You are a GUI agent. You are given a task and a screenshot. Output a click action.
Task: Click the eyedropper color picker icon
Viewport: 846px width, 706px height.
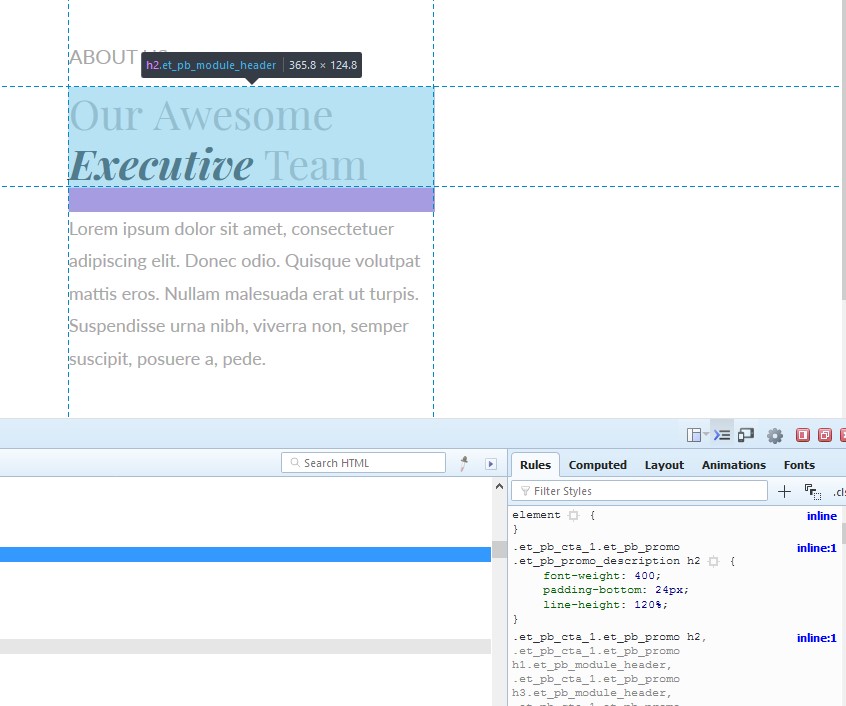[x=464, y=463]
